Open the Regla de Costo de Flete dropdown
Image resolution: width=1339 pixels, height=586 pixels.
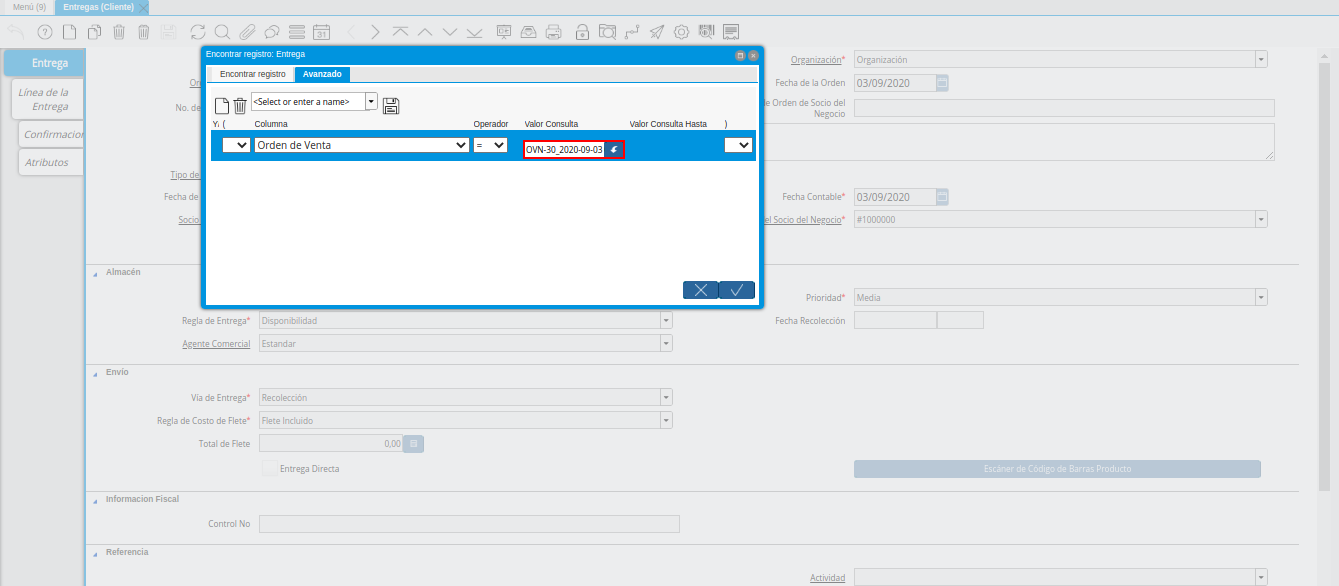click(x=666, y=420)
